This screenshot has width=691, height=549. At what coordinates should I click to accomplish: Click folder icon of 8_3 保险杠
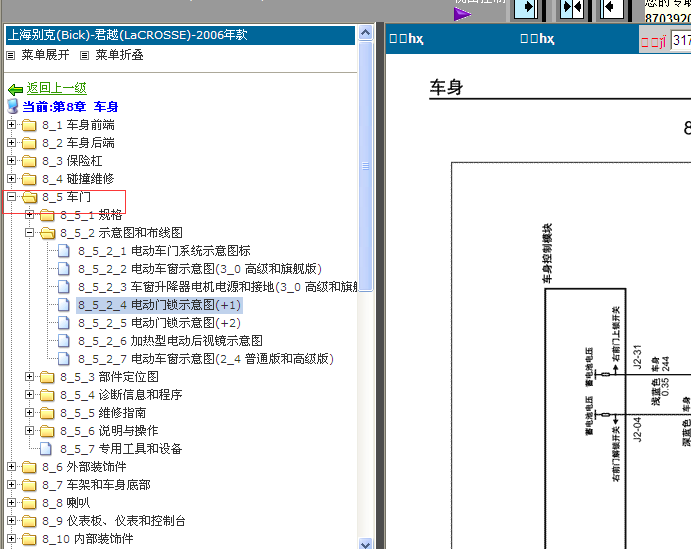click(x=29, y=161)
